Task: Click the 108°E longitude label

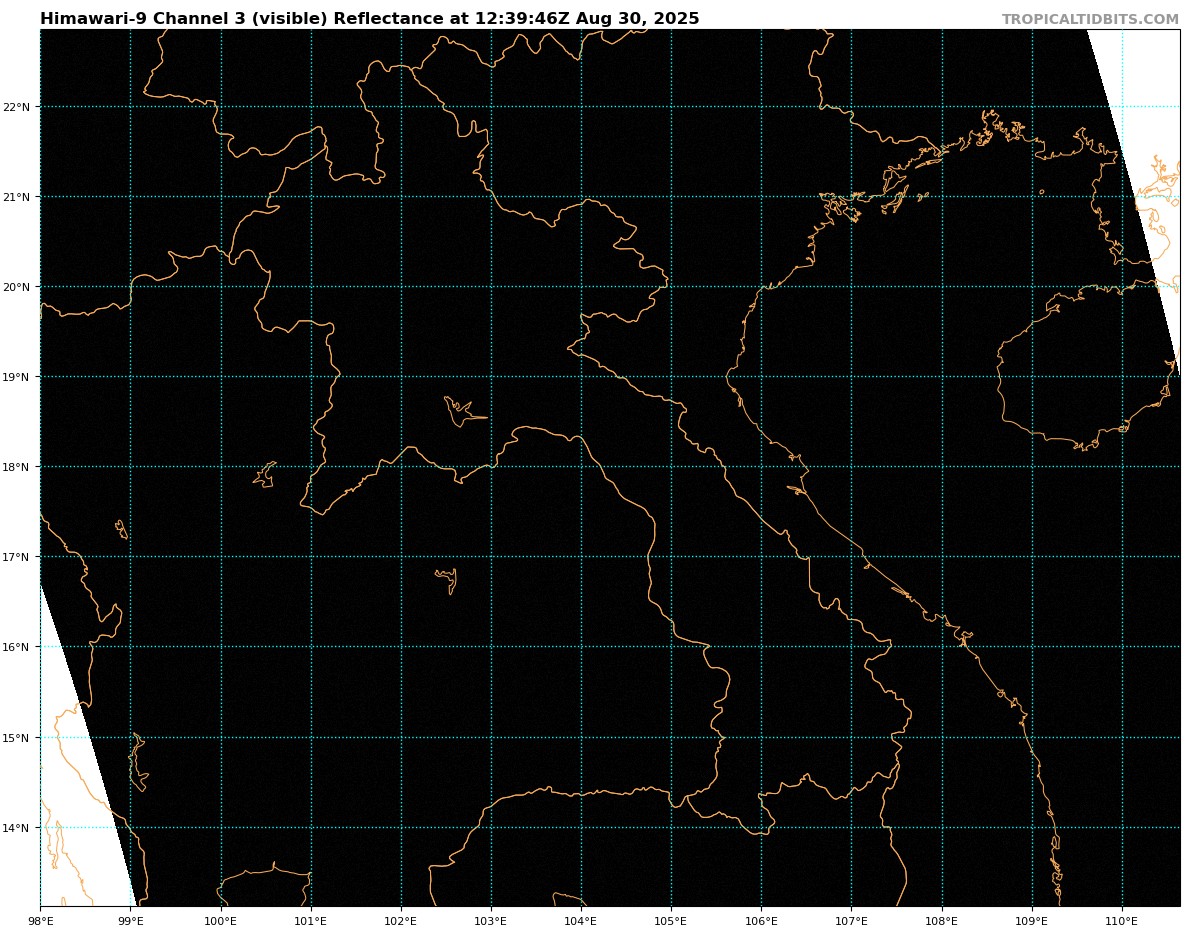Action: click(x=942, y=921)
